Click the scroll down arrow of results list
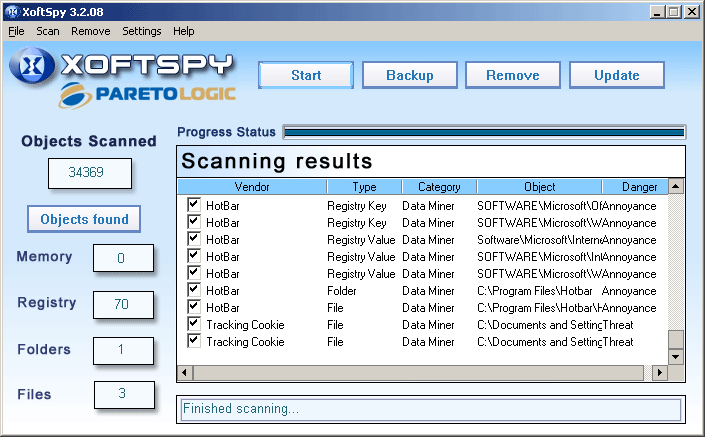 (676, 357)
